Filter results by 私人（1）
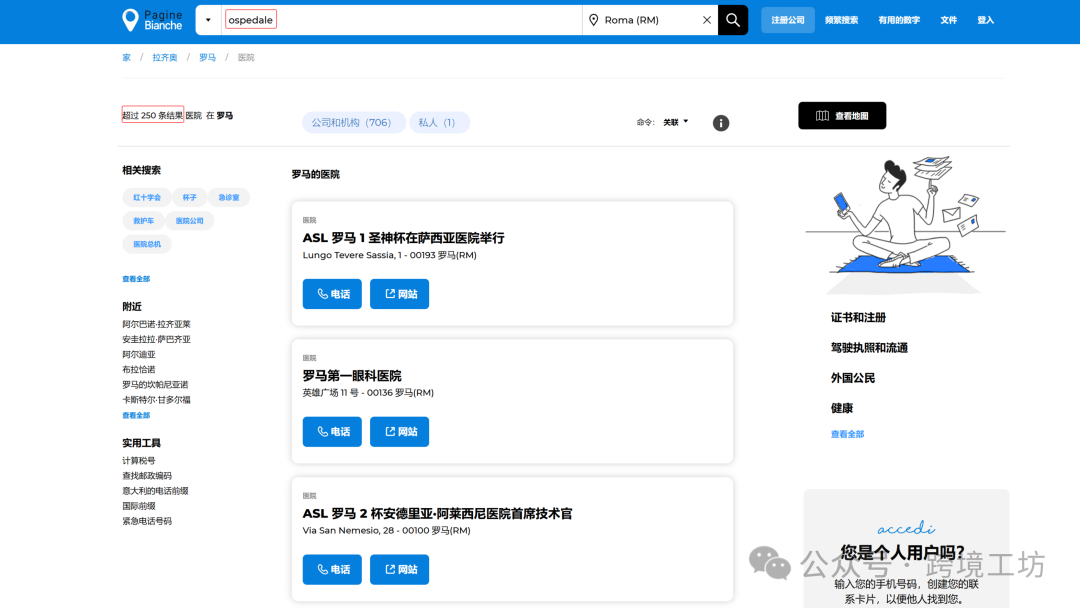Screen dimensions: 1080x608 click(x=440, y=121)
